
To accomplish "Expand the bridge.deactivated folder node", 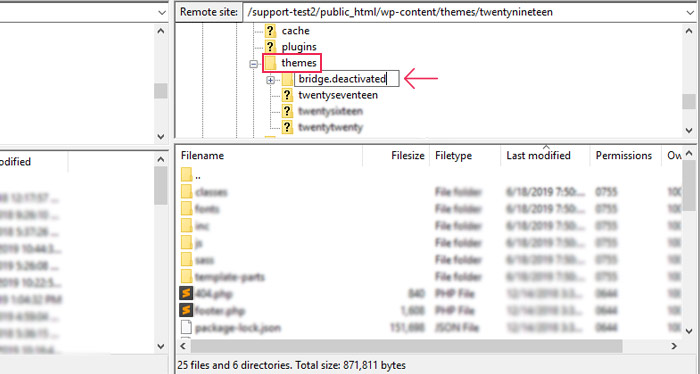I will pos(271,80).
